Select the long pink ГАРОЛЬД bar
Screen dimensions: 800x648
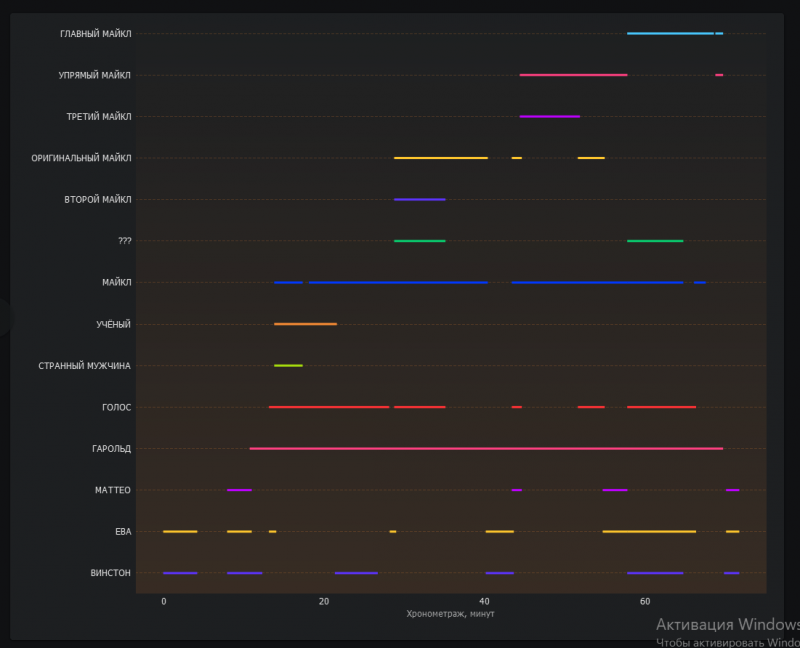pos(486,448)
